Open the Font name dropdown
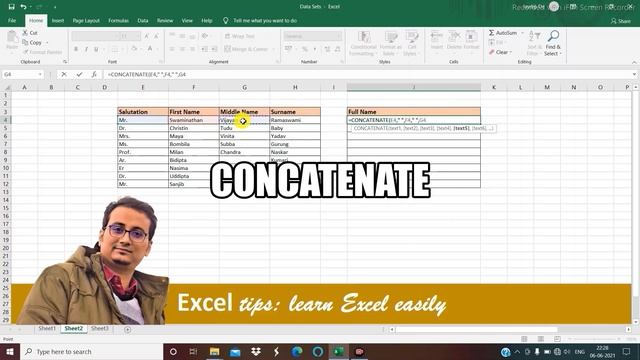 click(x=116, y=36)
